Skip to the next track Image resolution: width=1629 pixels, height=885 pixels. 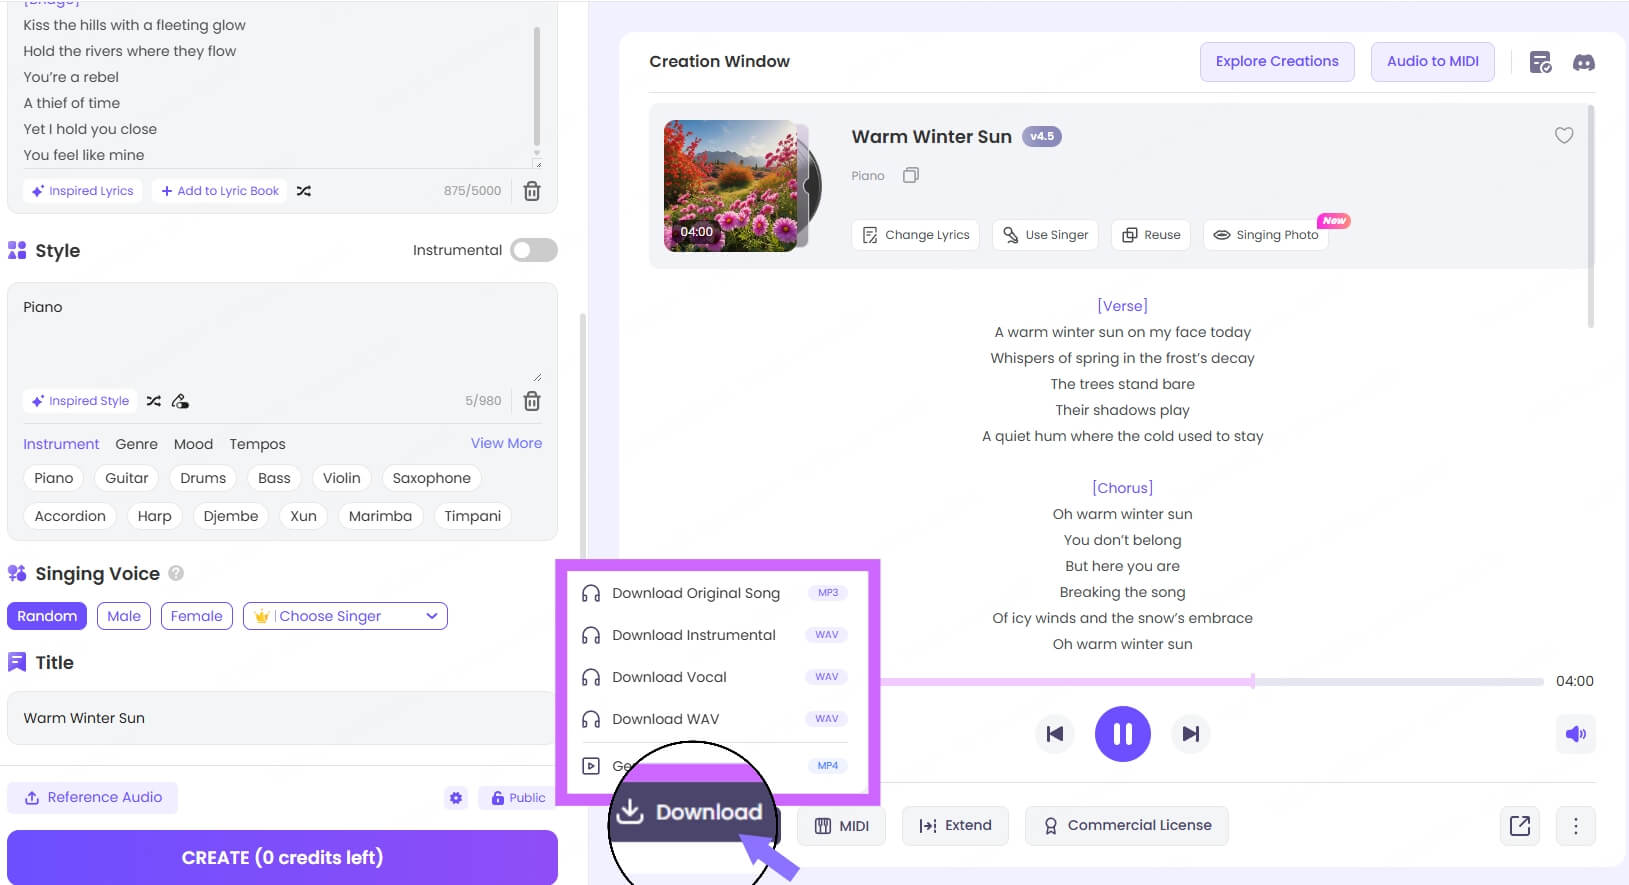pos(1191,734)
